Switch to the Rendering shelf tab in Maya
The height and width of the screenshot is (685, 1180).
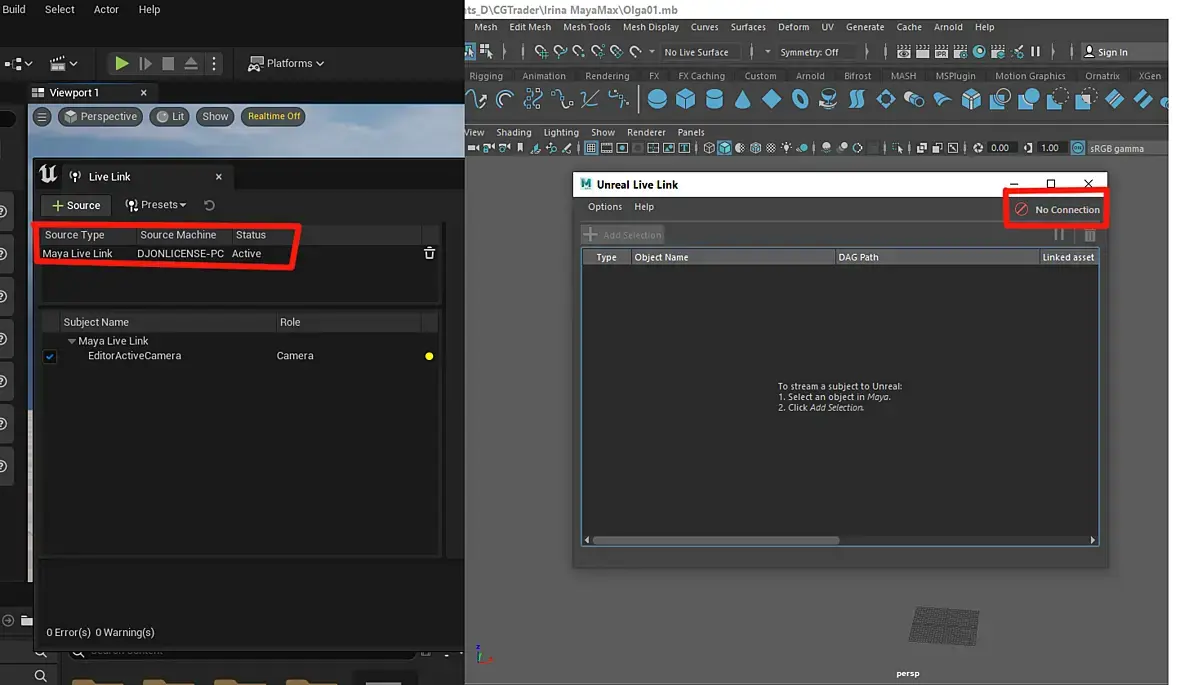(x=607, y=76)
